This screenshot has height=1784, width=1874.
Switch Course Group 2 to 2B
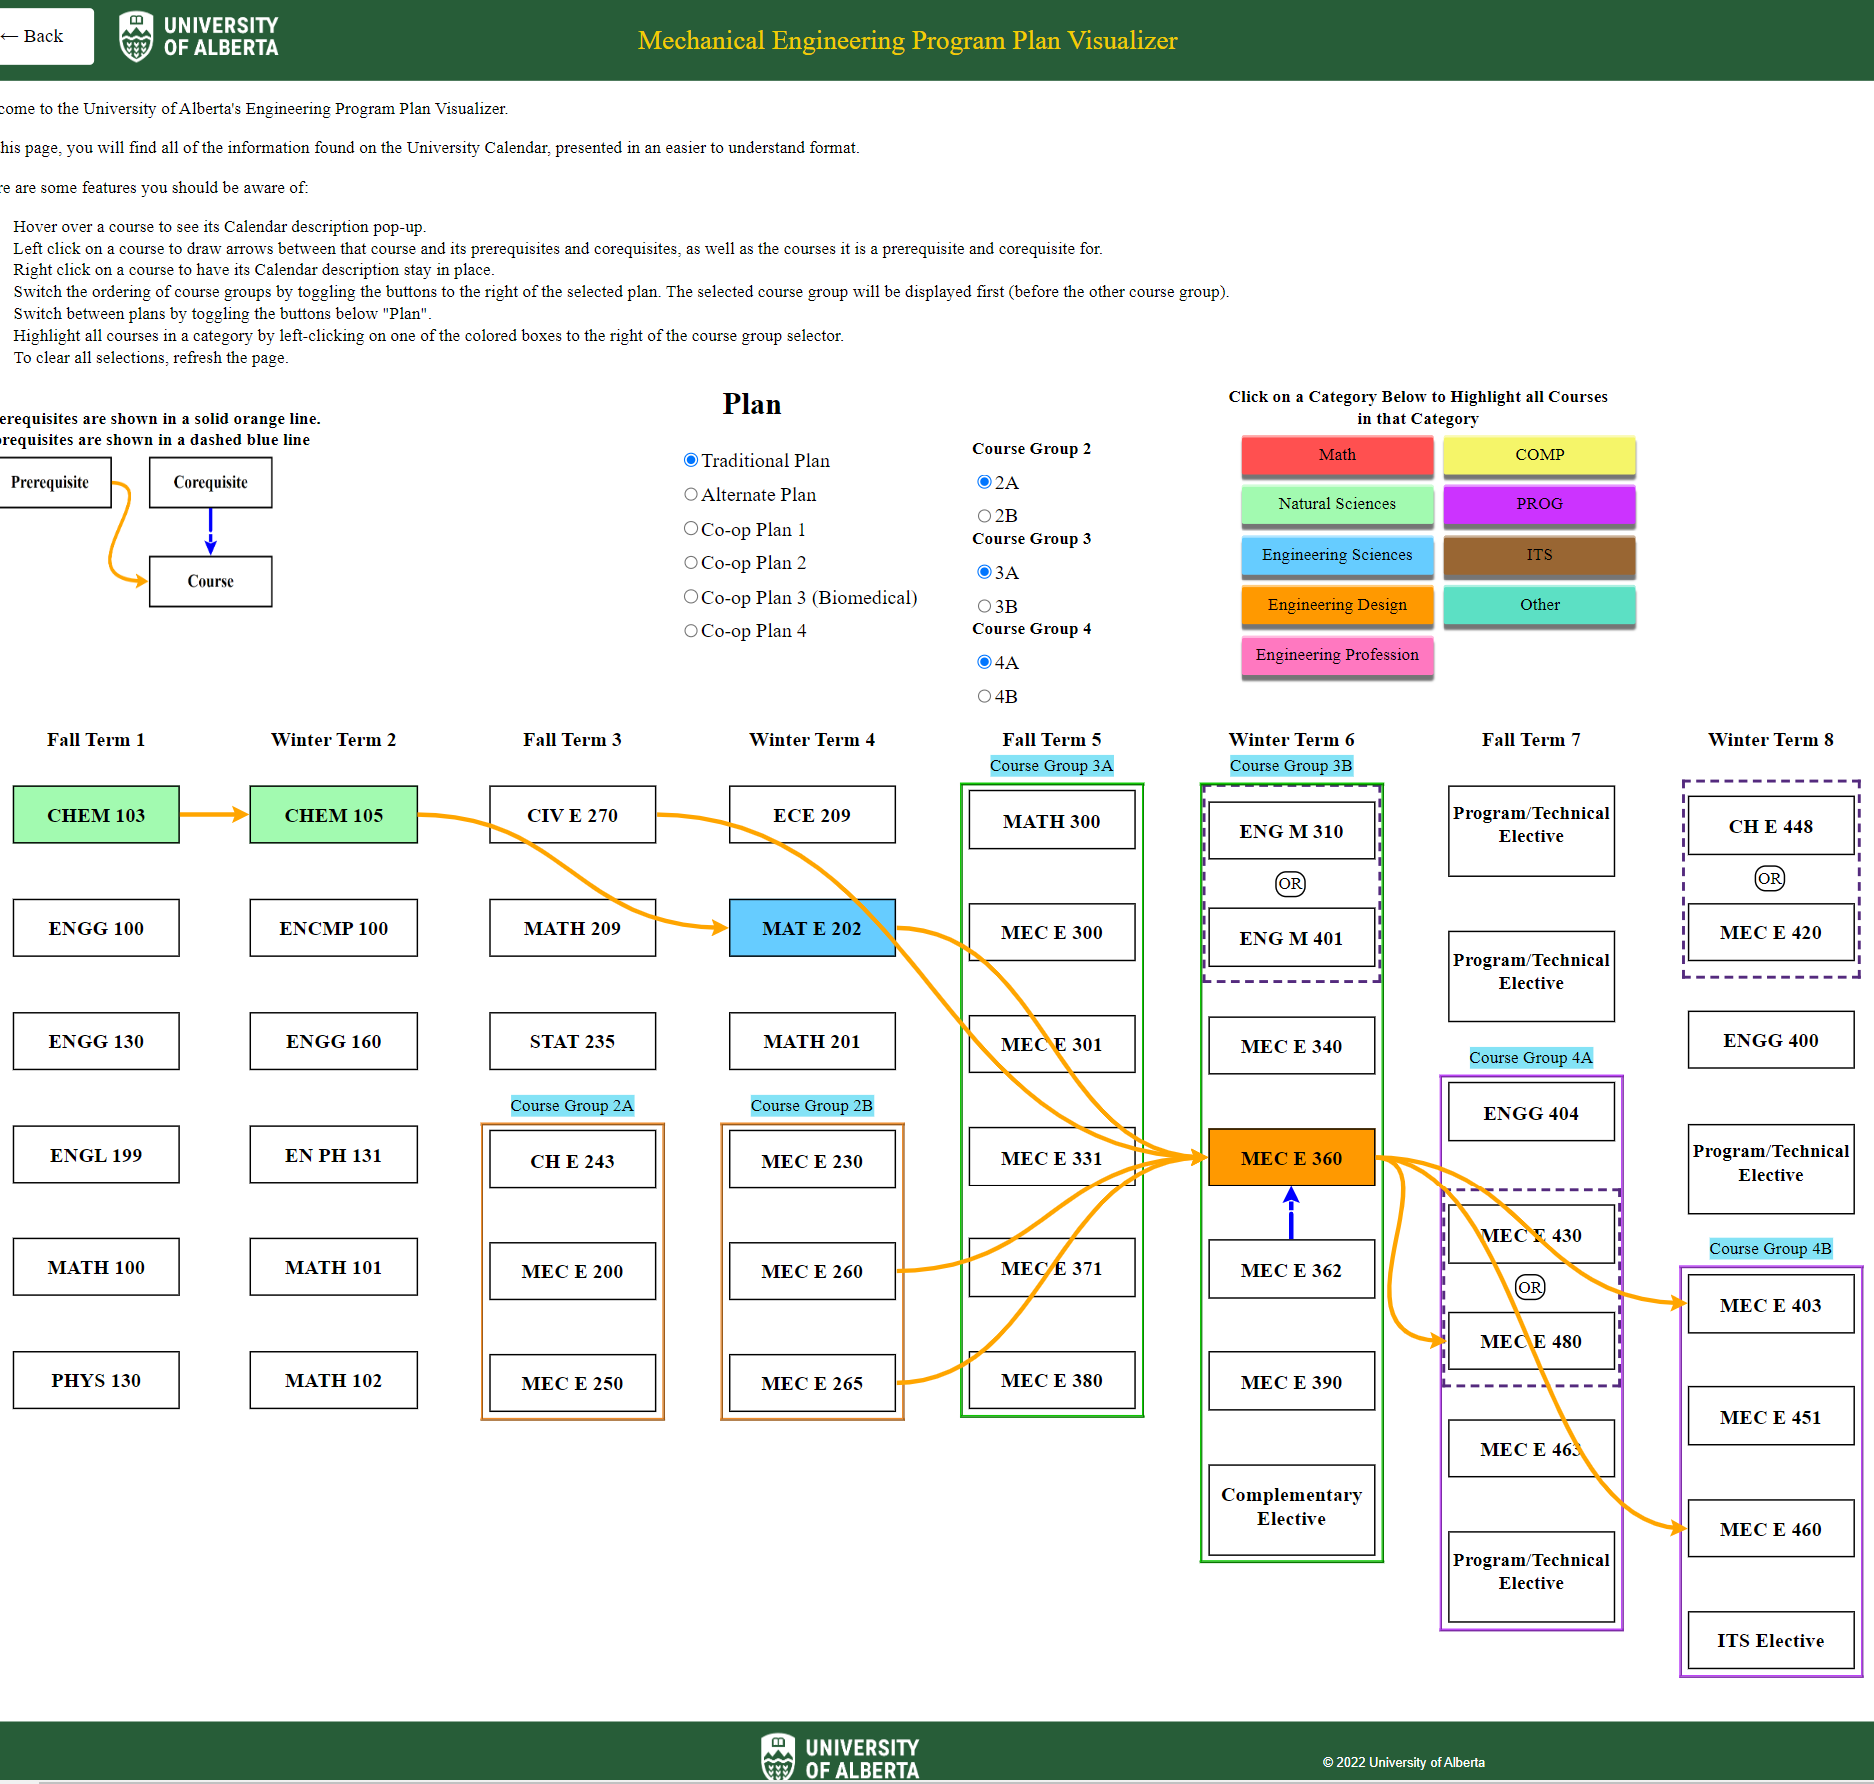(x=985, y=516)
